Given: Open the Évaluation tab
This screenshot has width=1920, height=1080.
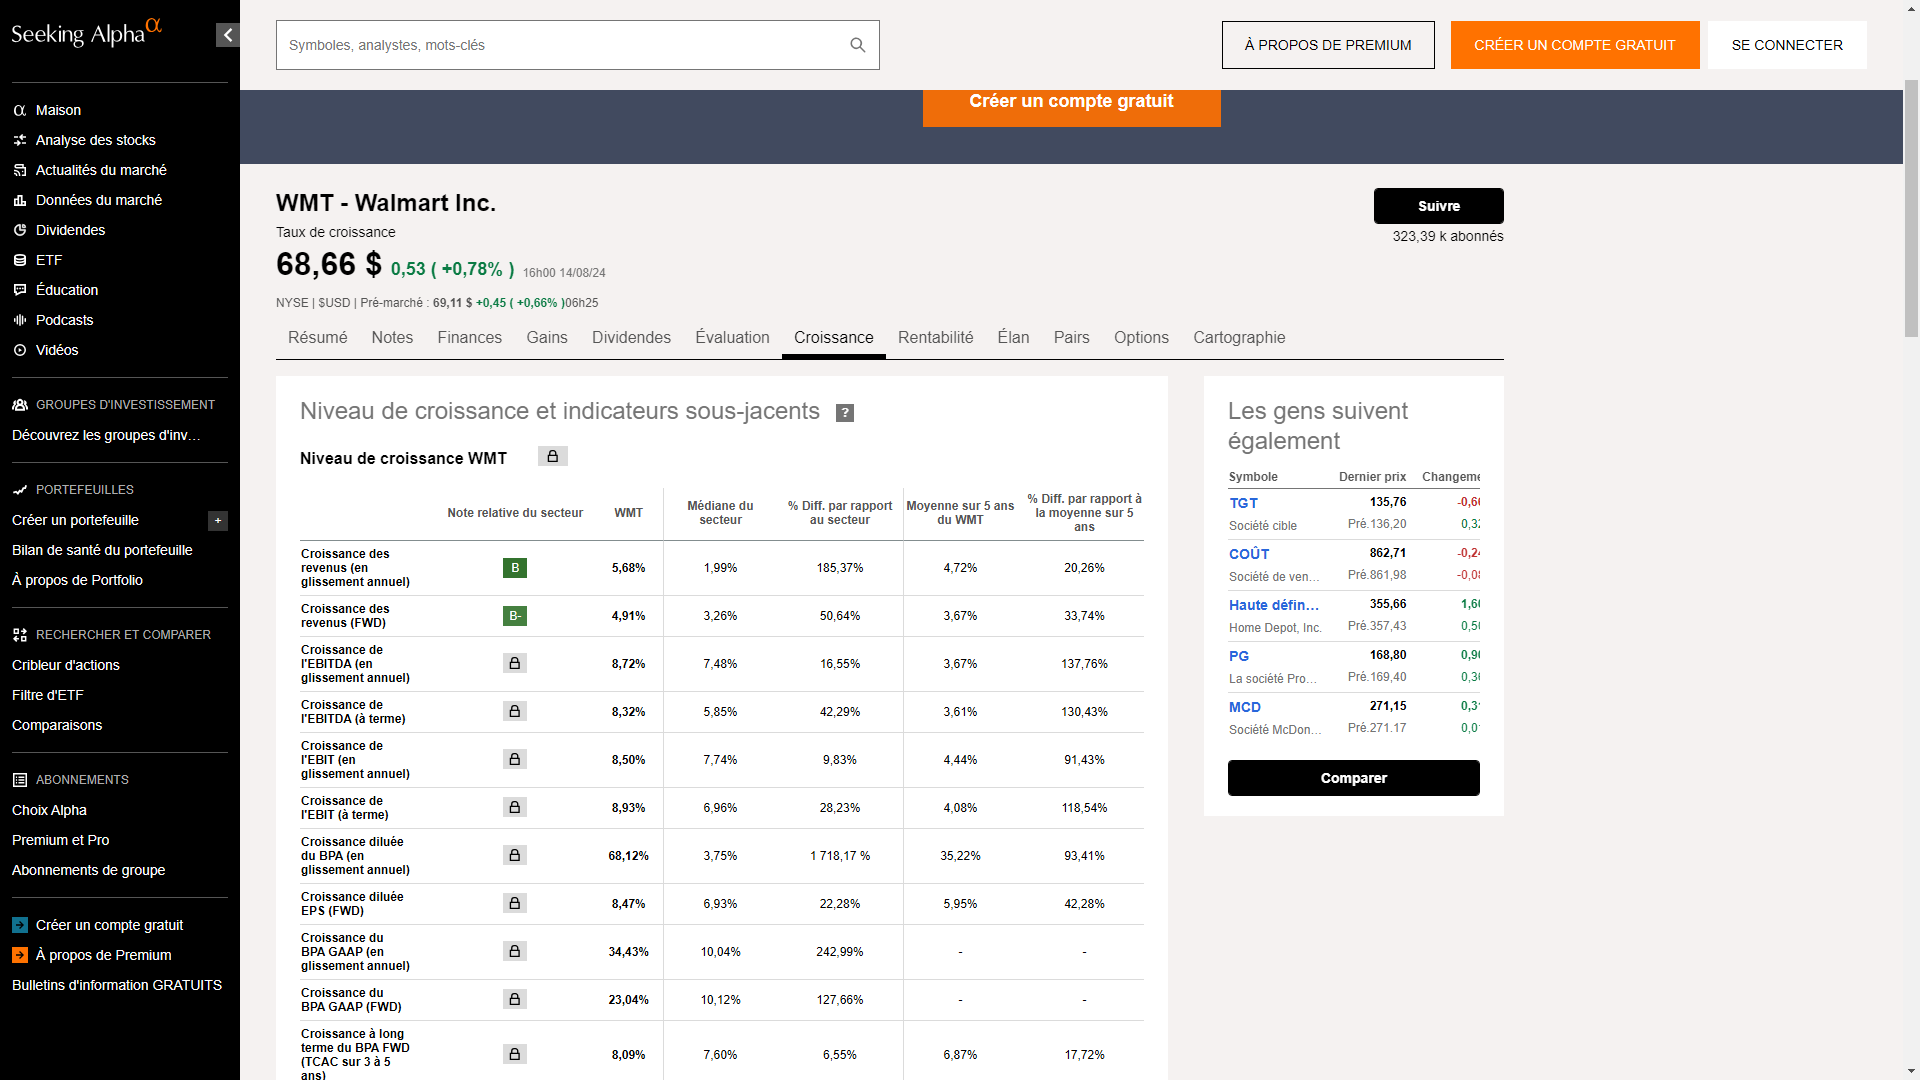Looking at the screenshot, I should [x=732, y=338].
